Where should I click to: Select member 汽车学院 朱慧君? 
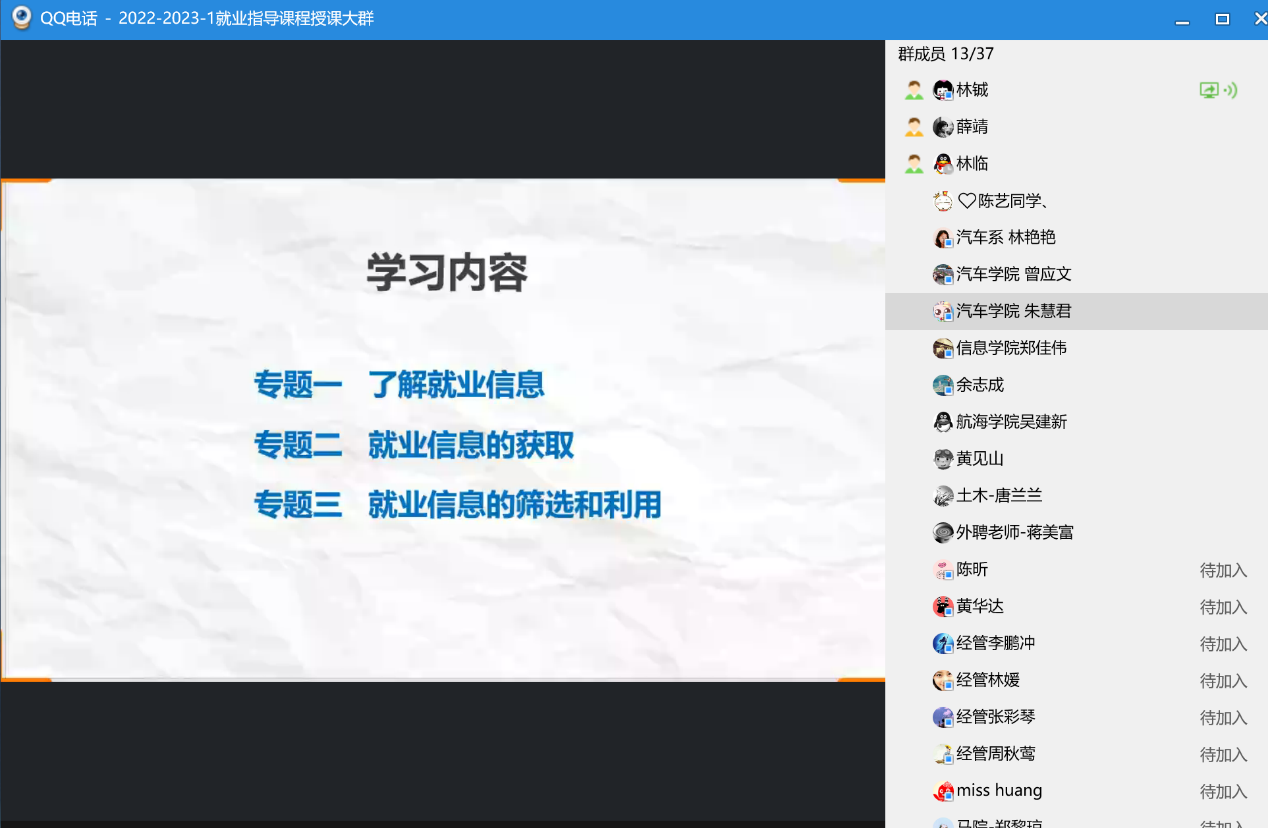1013,311
